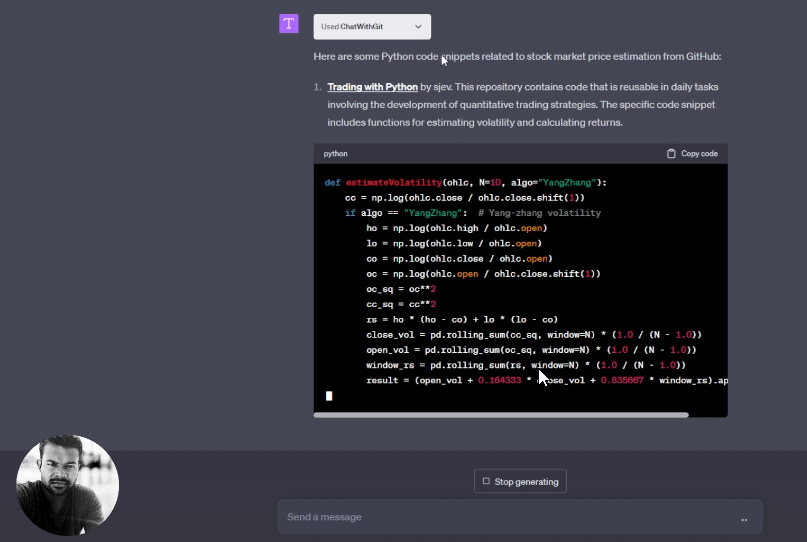The image size is (807, 542).
Task: Click the python language label
Action: (335, 154)
